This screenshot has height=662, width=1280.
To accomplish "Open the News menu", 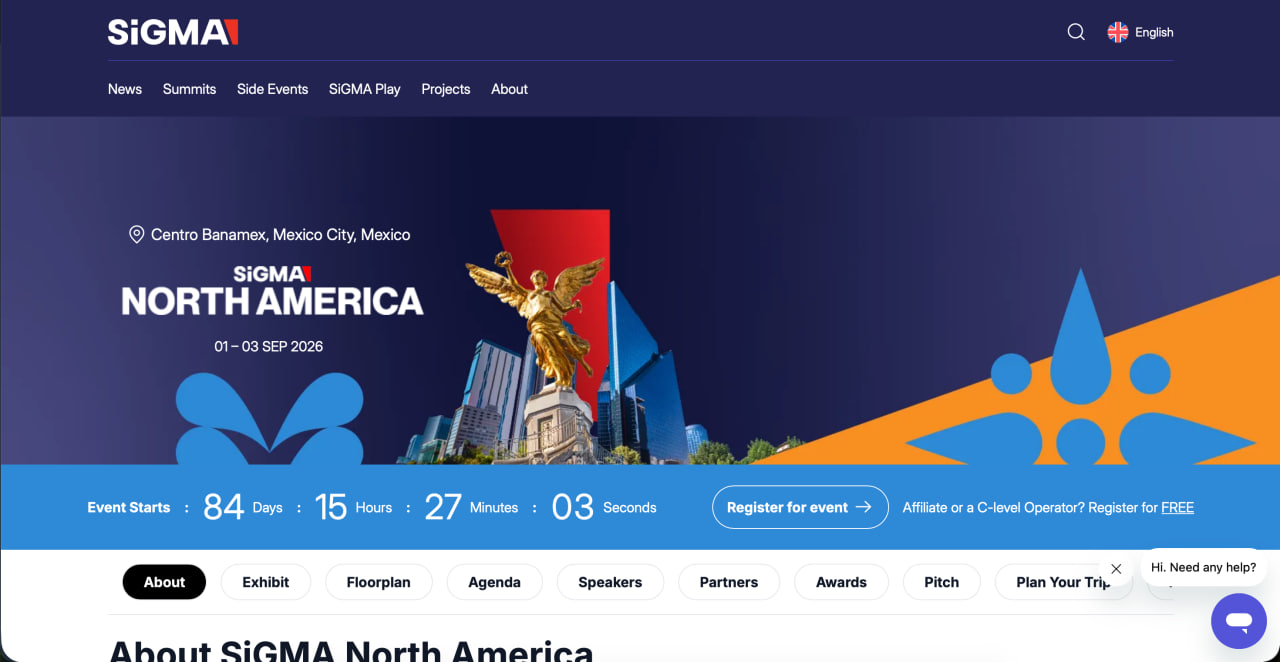I will coord(125,89).
